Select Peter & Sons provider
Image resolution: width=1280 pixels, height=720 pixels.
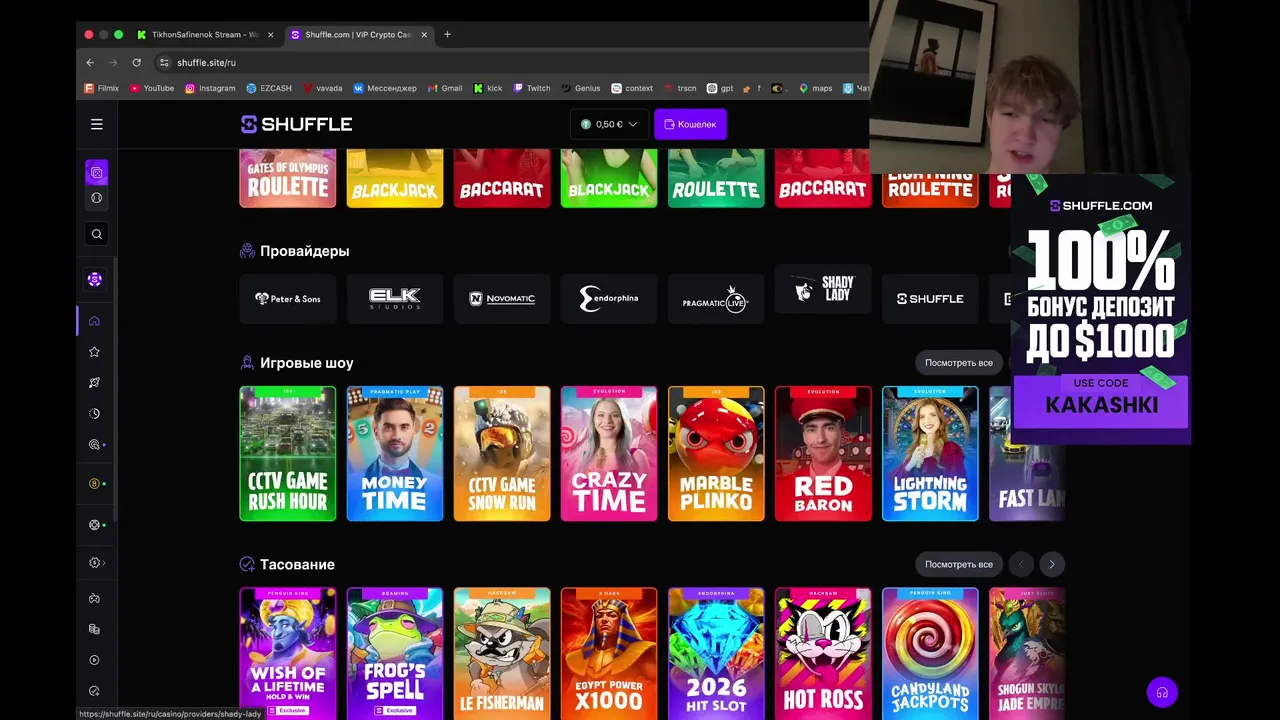[288, 299]
